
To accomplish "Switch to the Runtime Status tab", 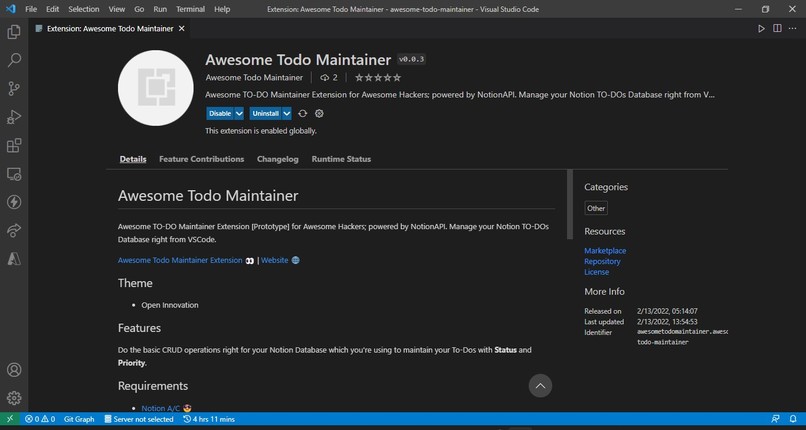I will pyautogui.click(x=341, y=159).
